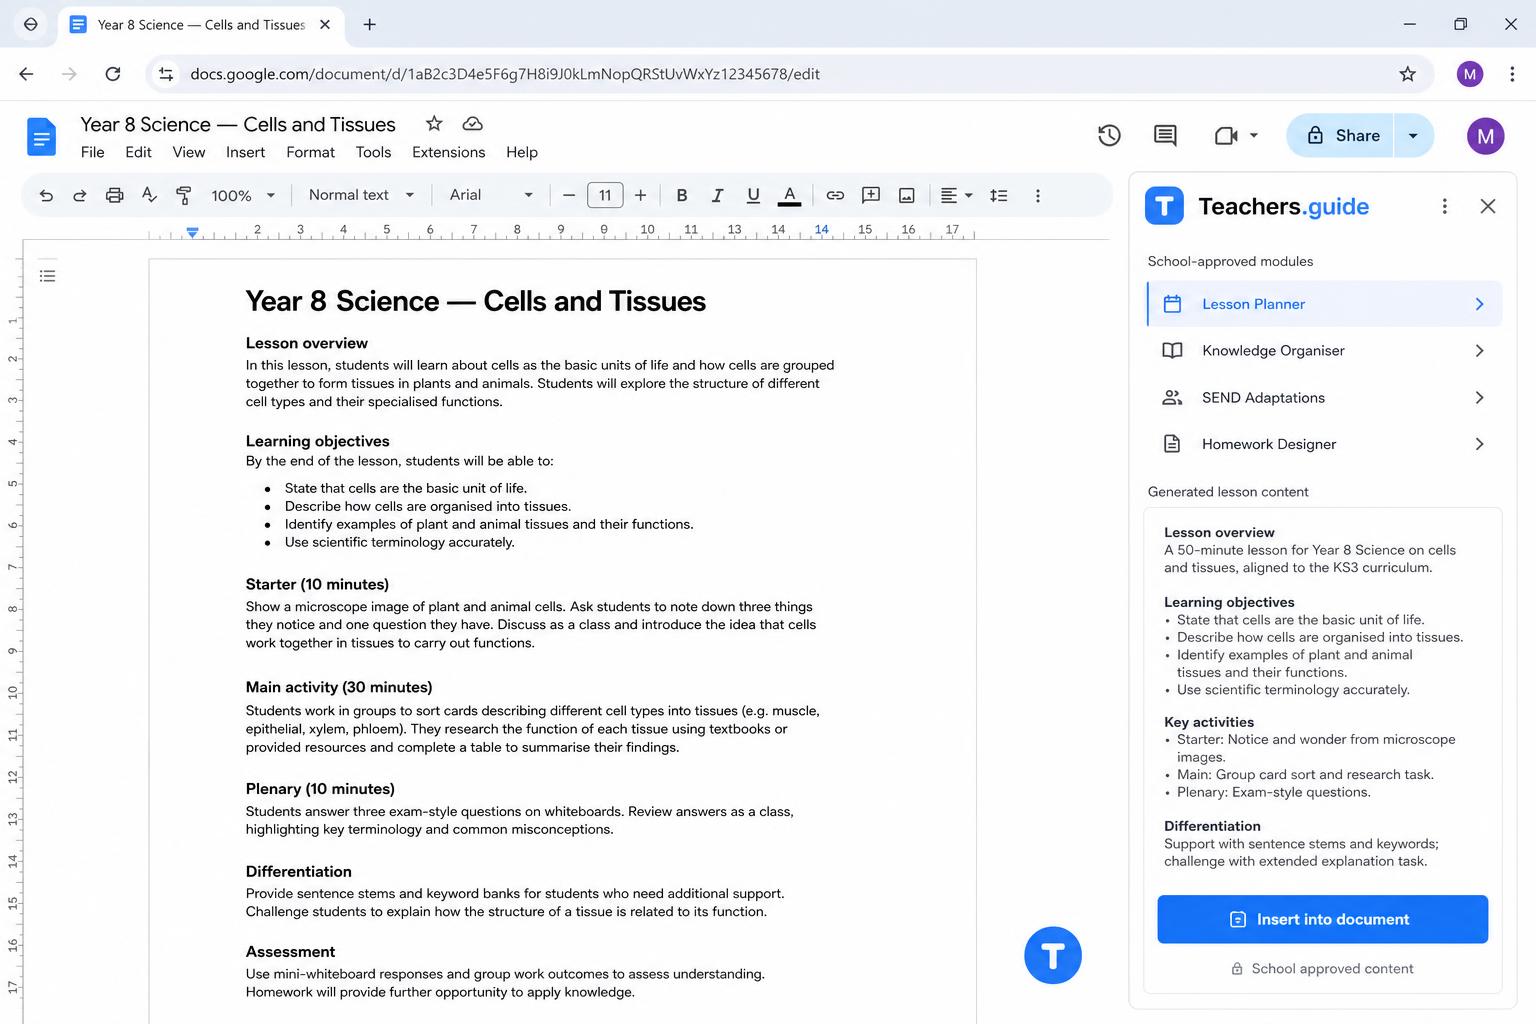Open the Google account avatar in Docs
Screen dimensions: 1536x1024
pos(1485,136)
